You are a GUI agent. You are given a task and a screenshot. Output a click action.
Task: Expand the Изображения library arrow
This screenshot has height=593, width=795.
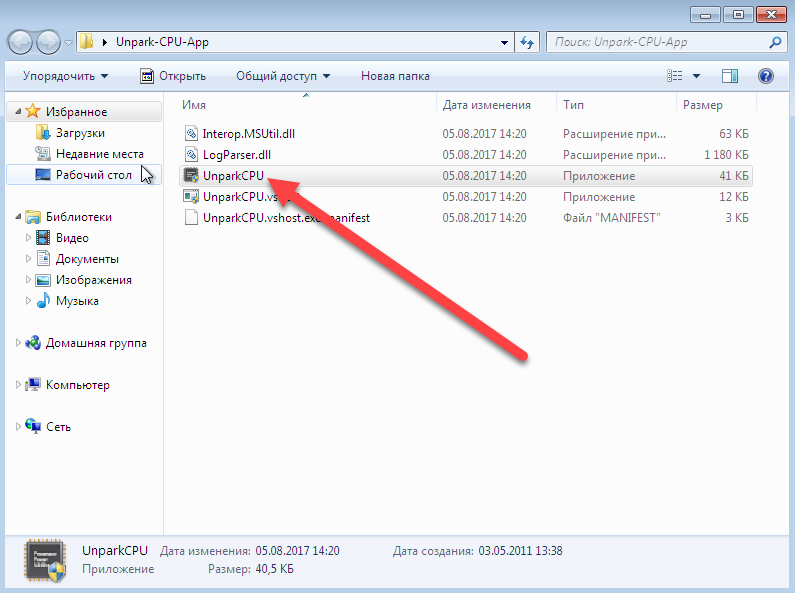28,279
